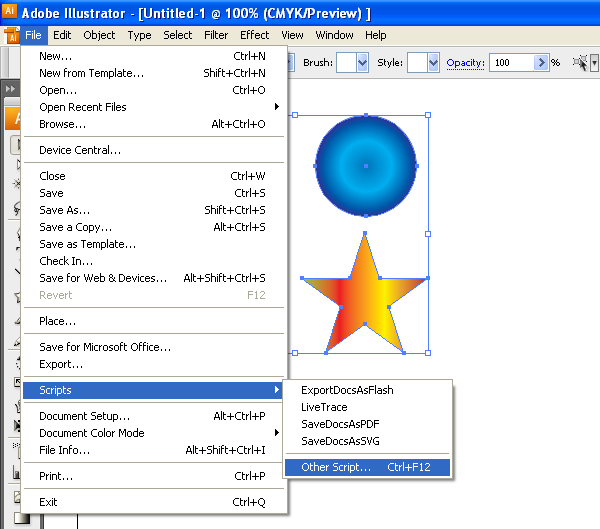Open the Effect menu

(254, 35)
